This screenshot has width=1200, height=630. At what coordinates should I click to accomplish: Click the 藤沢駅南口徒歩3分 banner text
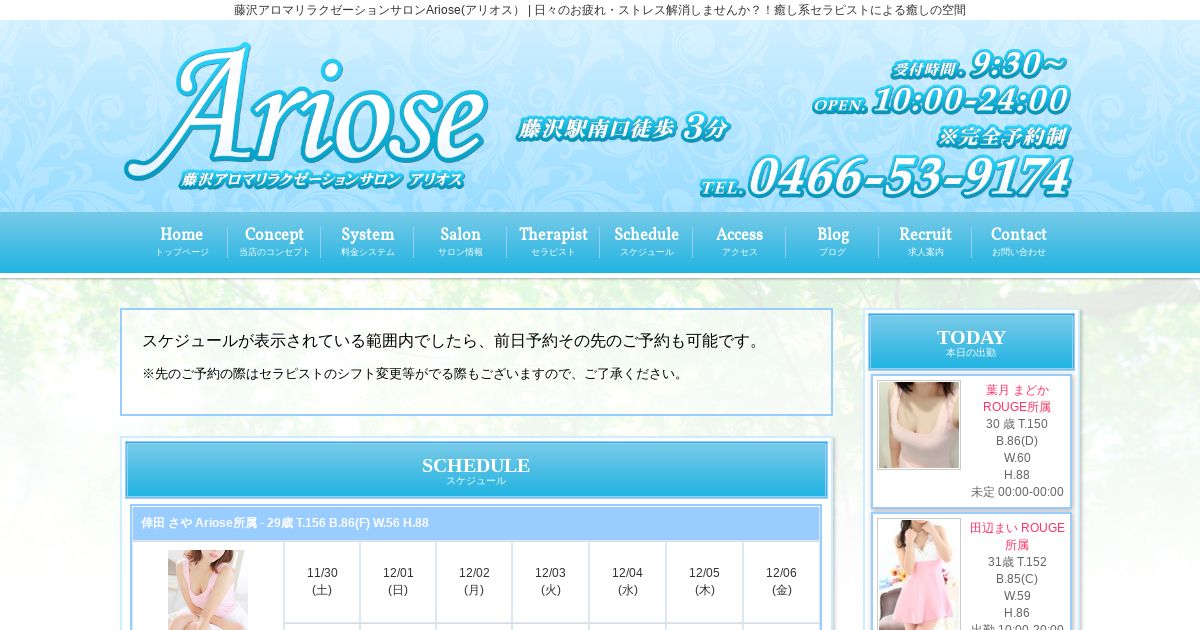point(622,128)
